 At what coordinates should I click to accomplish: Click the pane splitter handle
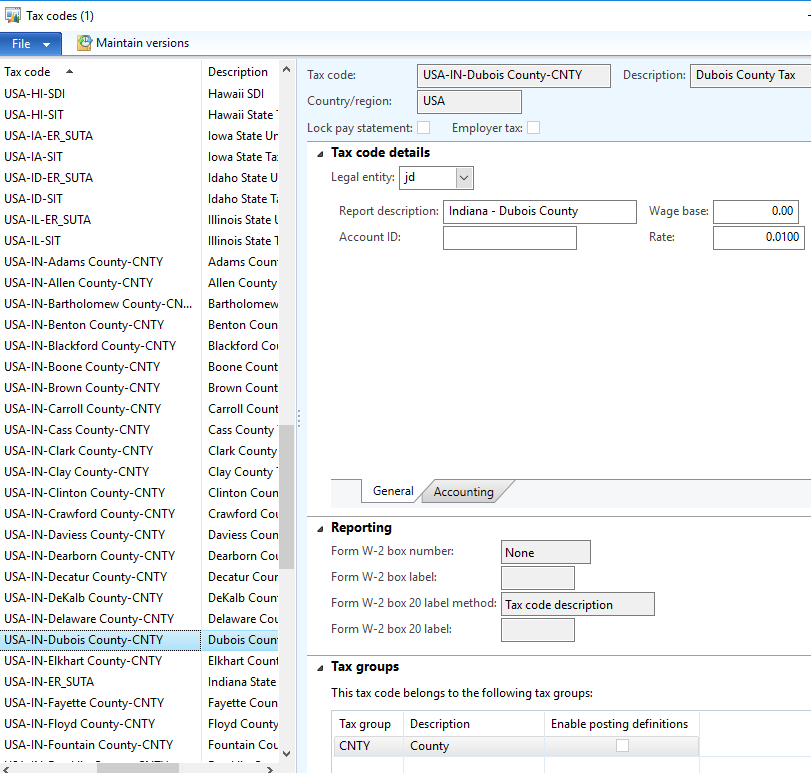click(299, 418)
